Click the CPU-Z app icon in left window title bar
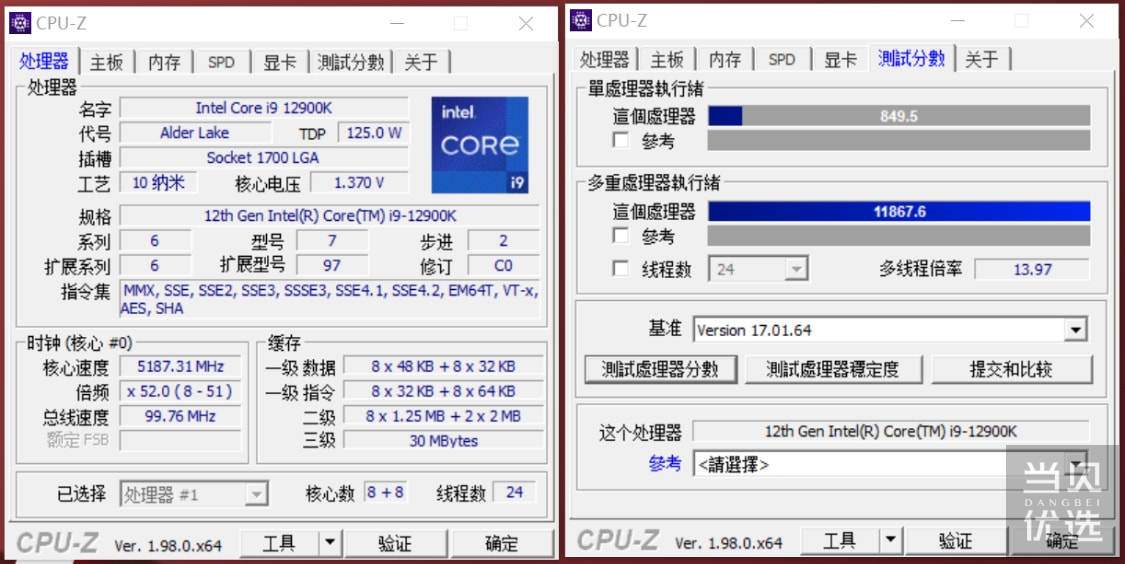 click(x=20, y=23)
